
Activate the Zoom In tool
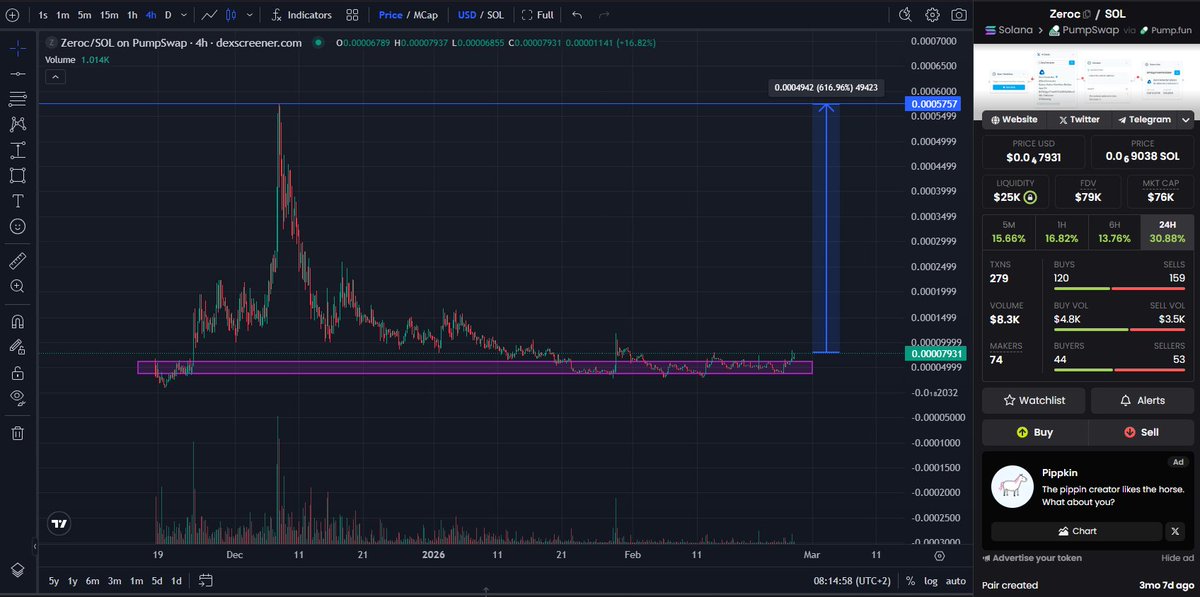(x=17, y=286)
